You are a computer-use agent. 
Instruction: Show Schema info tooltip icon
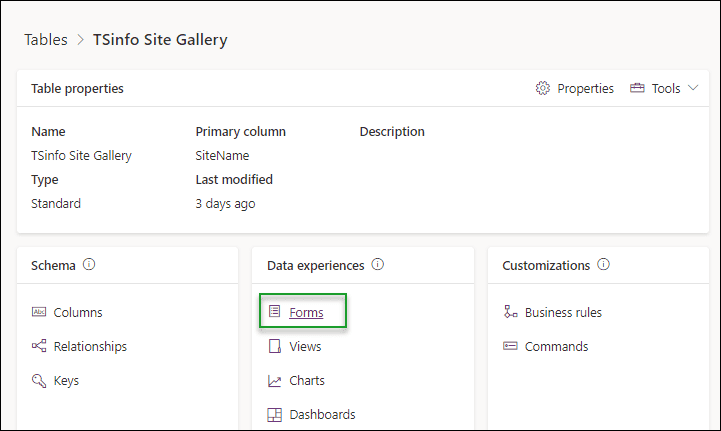pos(89,264)
